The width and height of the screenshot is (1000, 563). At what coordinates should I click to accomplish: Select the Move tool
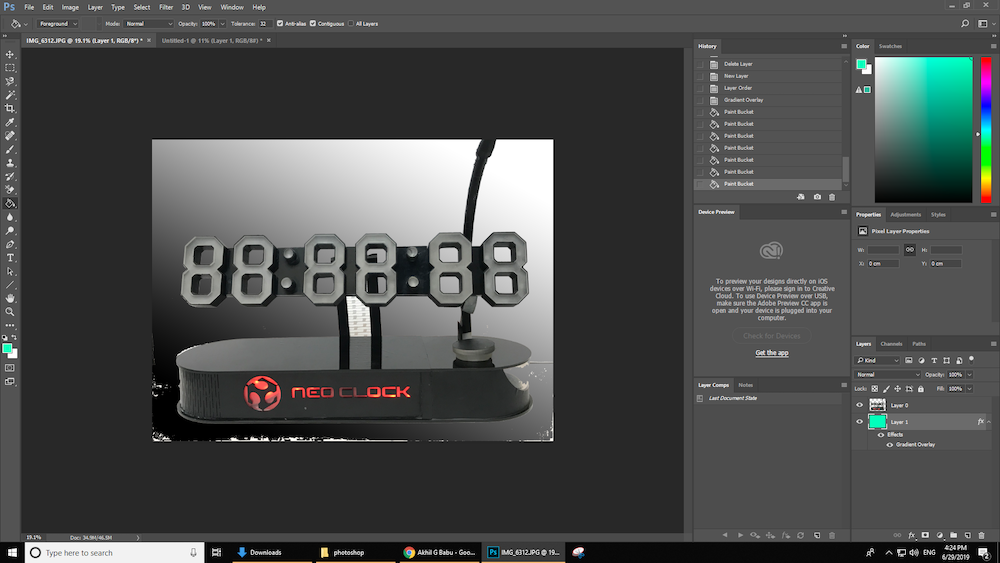point(10,54)
